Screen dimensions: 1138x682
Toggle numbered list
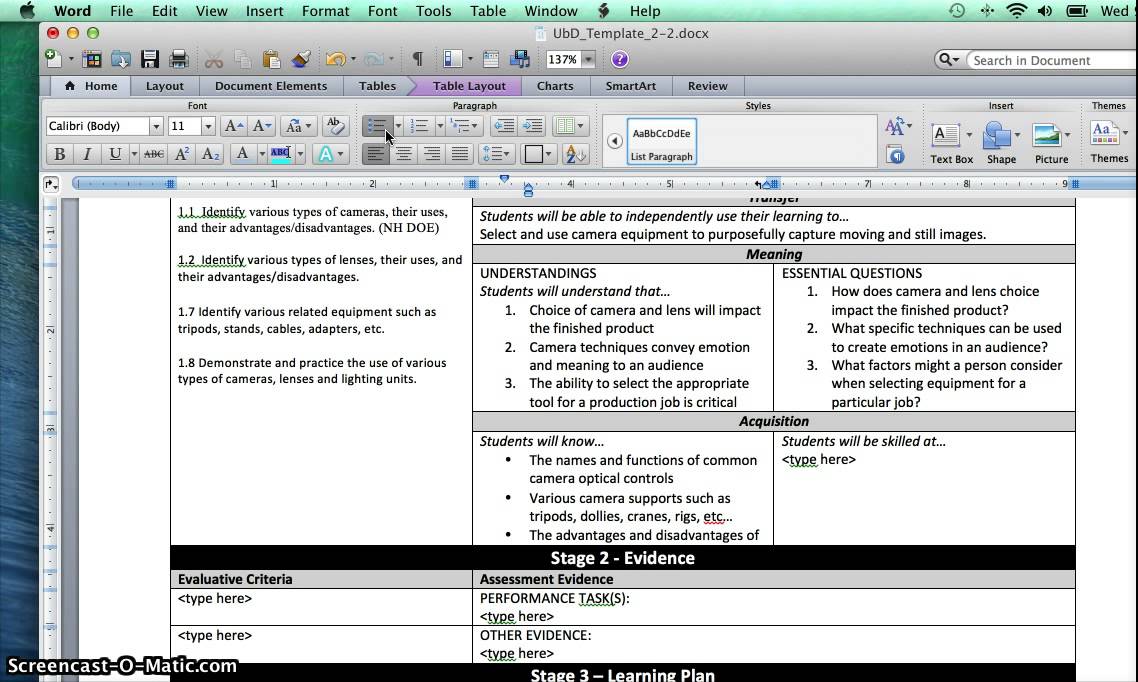(x=419, y=126)
